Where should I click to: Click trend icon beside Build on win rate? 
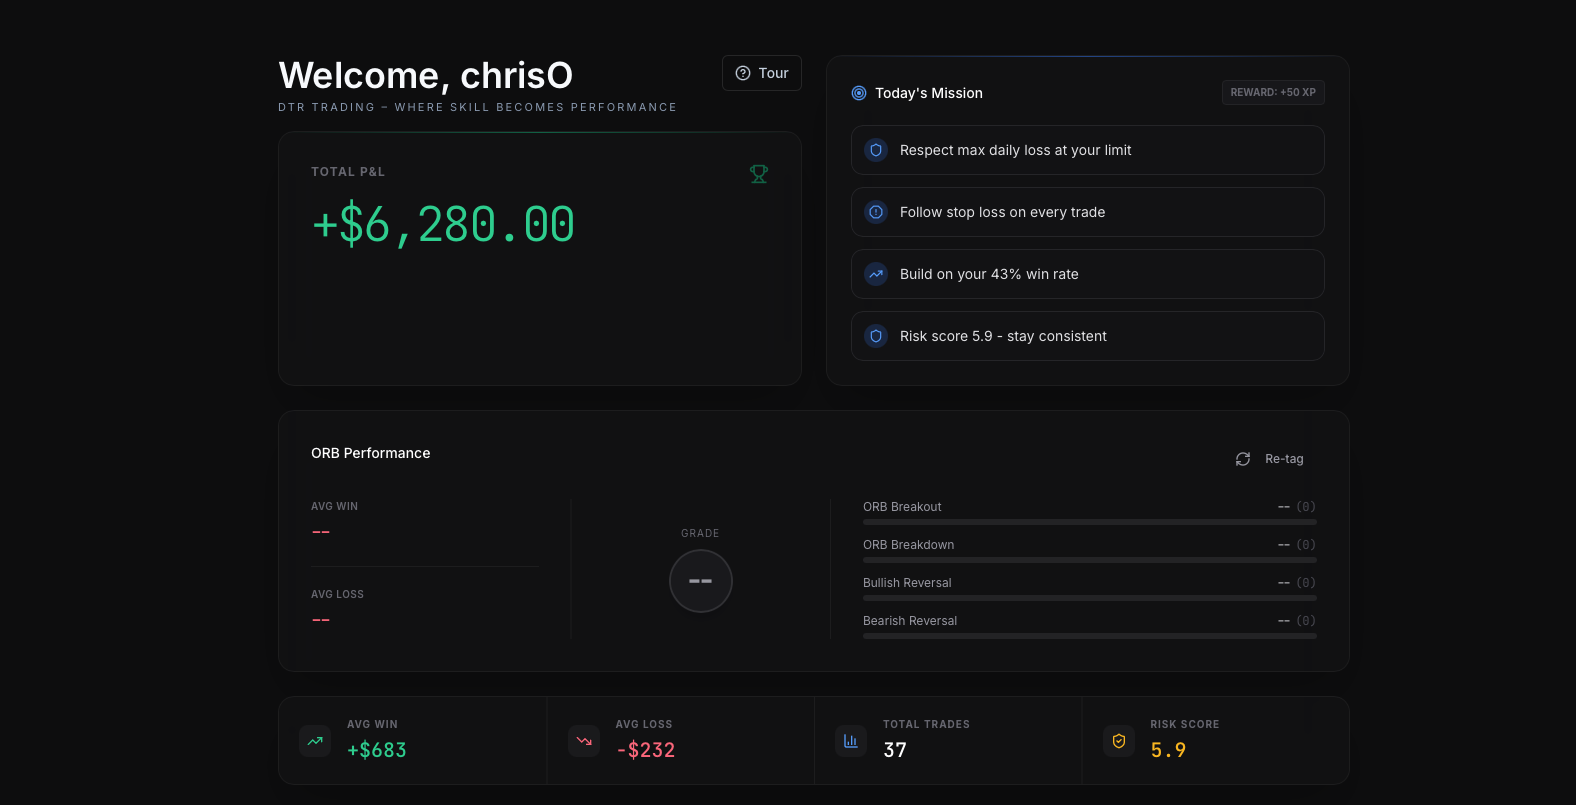click(x=876, y=274)
